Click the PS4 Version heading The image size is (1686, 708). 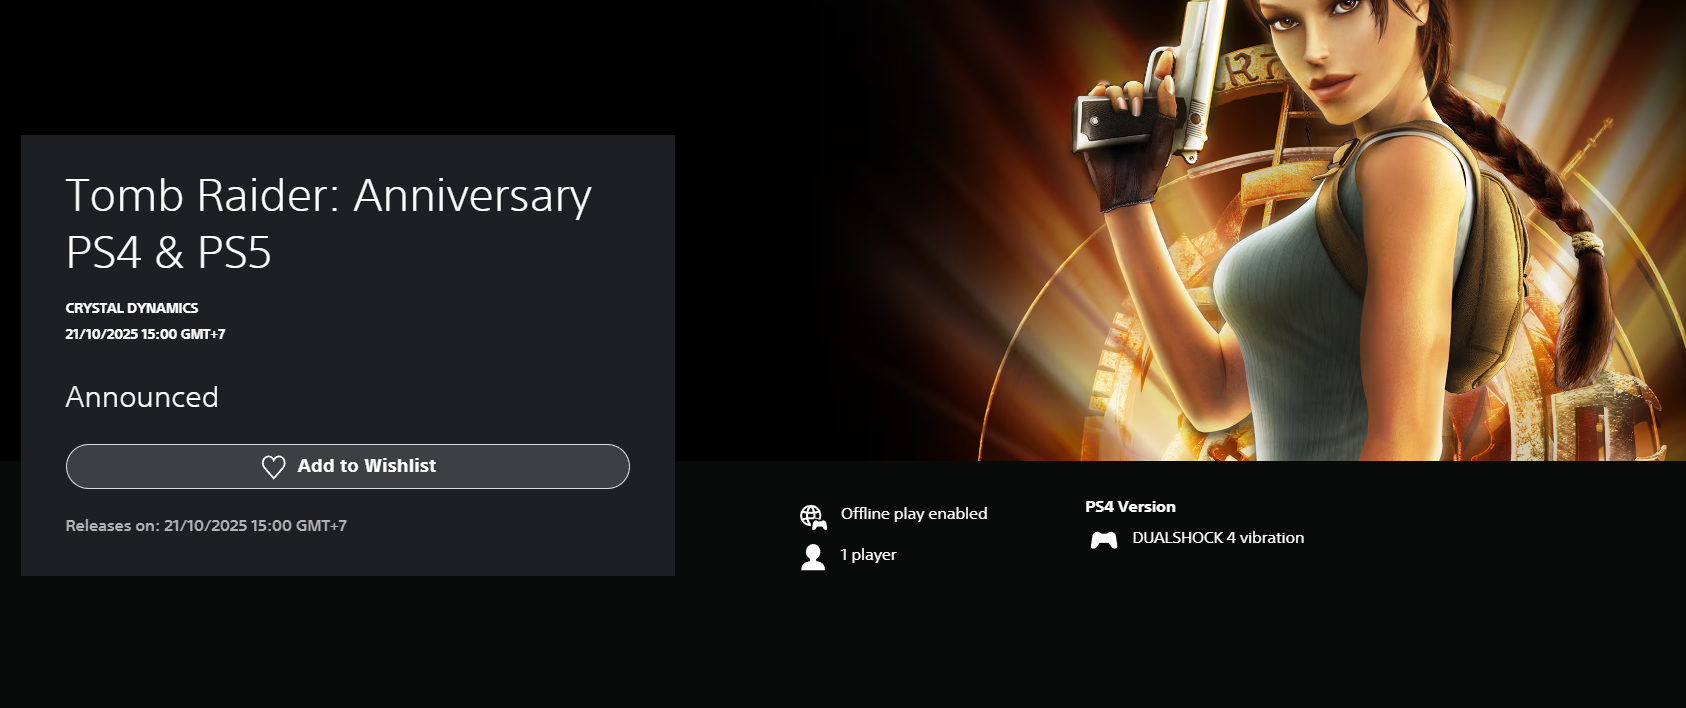[x=1130, y=507]
